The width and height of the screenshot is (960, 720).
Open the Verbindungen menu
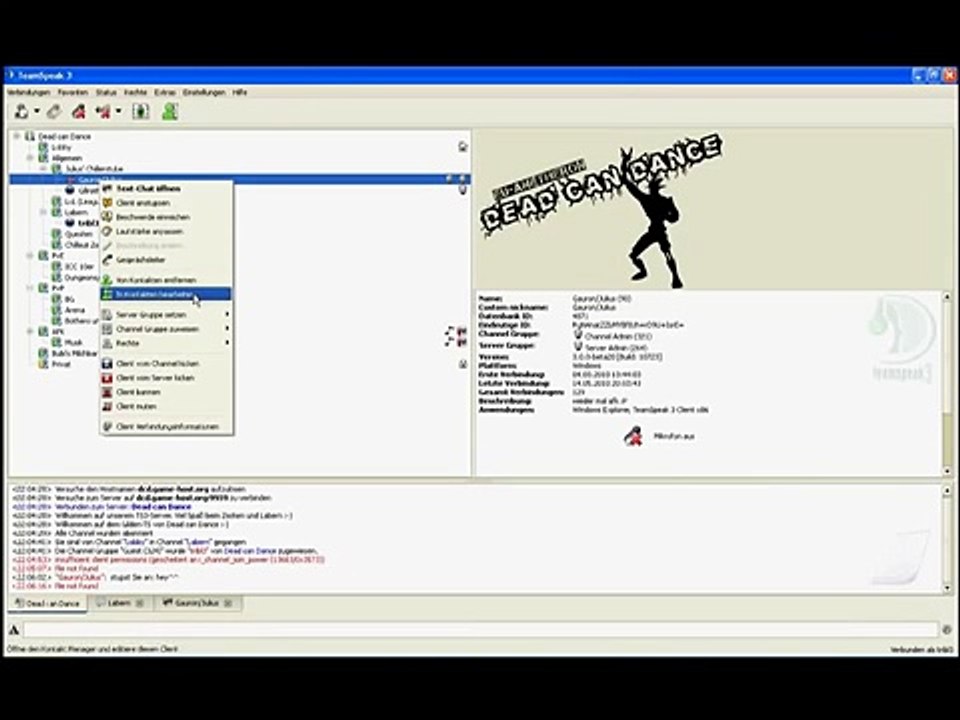pyautogui.click(x=29, y=92)
